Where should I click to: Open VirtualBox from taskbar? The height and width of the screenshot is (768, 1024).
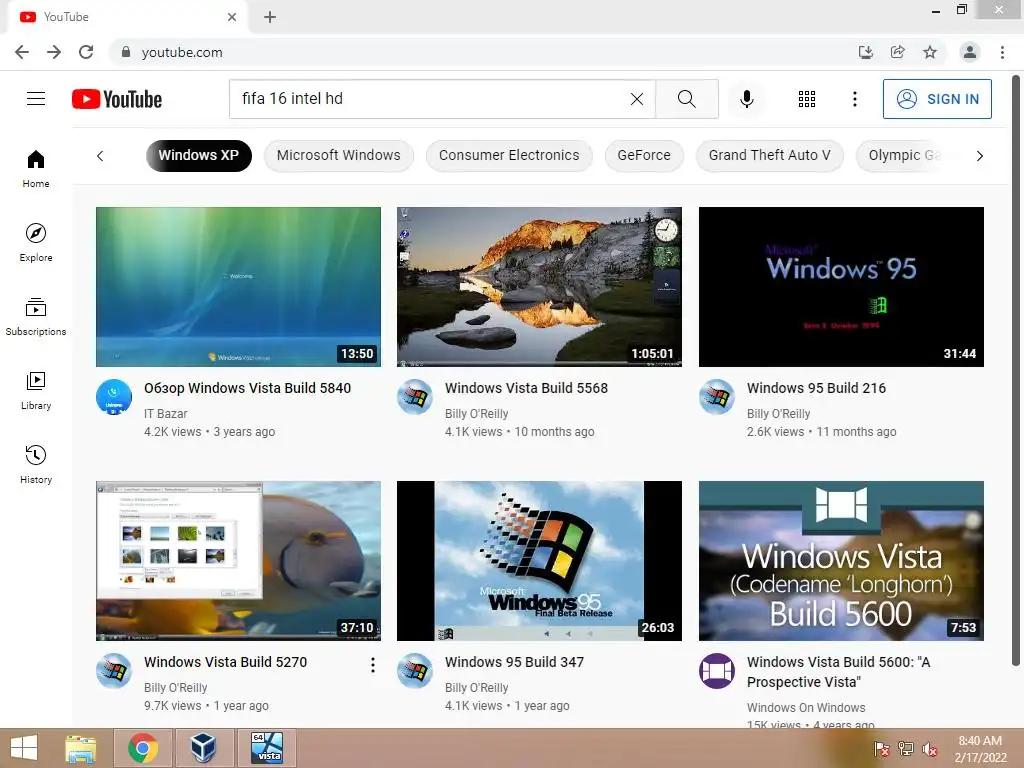[204, 748]
